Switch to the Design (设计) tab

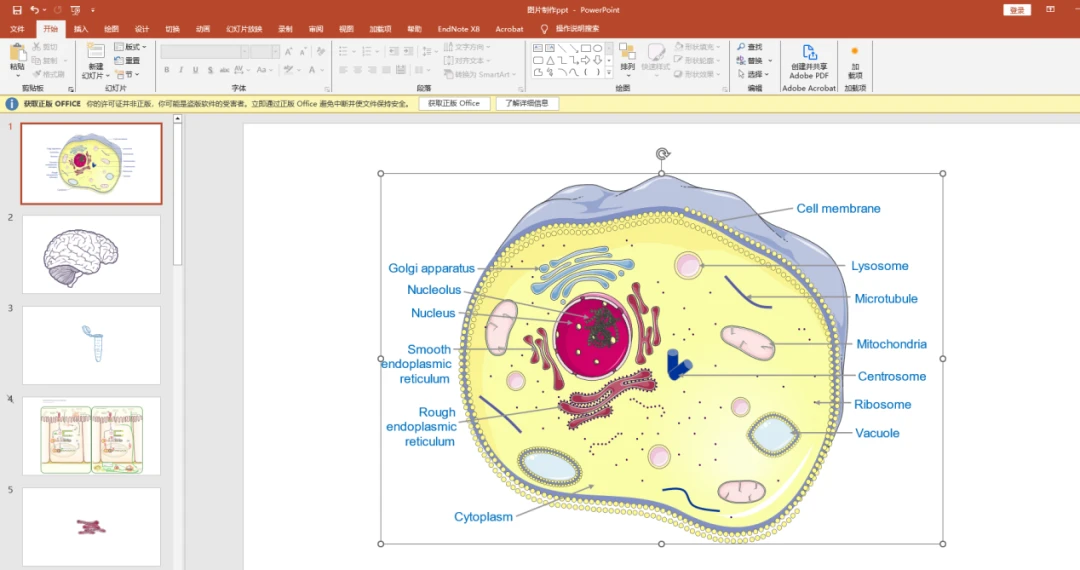click(142, 29)
